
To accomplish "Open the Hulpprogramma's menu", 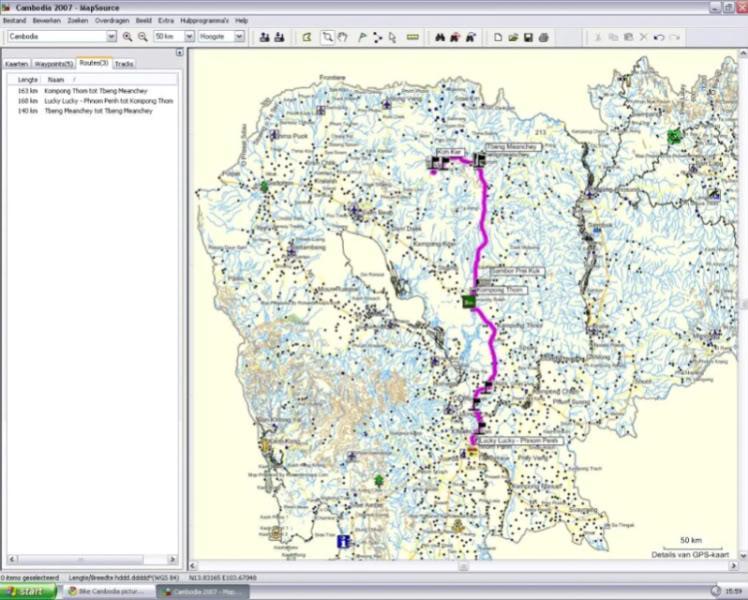I will pos(205,21).
